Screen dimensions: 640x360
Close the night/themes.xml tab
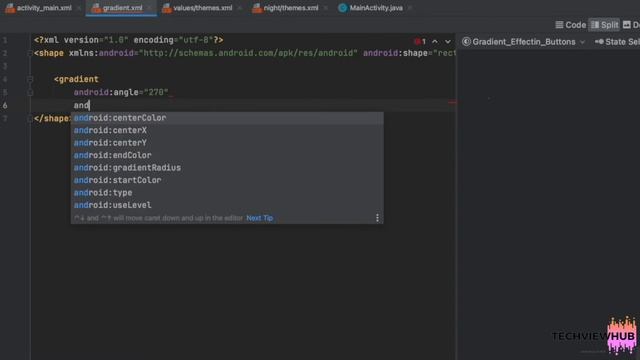click(326, 8)
